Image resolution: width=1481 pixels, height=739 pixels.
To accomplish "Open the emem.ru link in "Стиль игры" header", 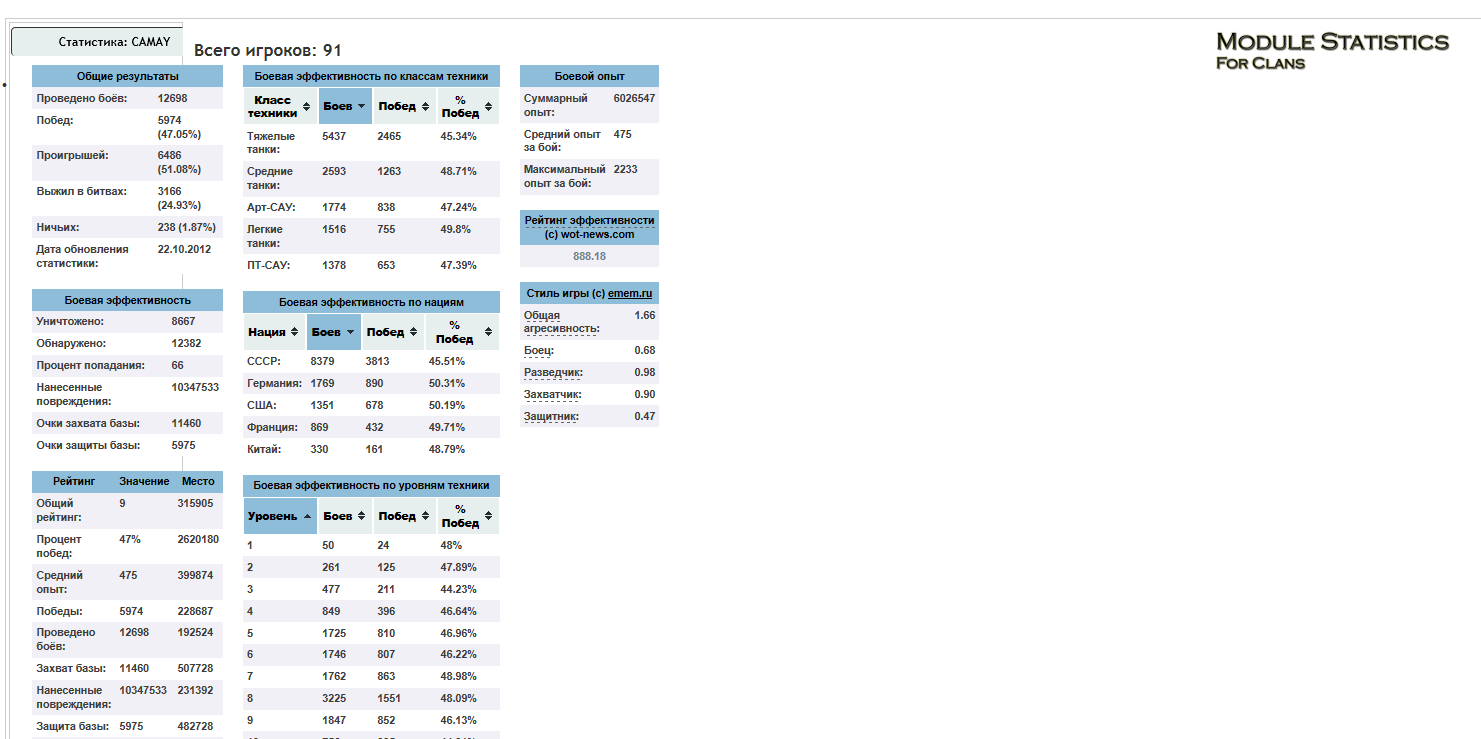I will point(630,294).
